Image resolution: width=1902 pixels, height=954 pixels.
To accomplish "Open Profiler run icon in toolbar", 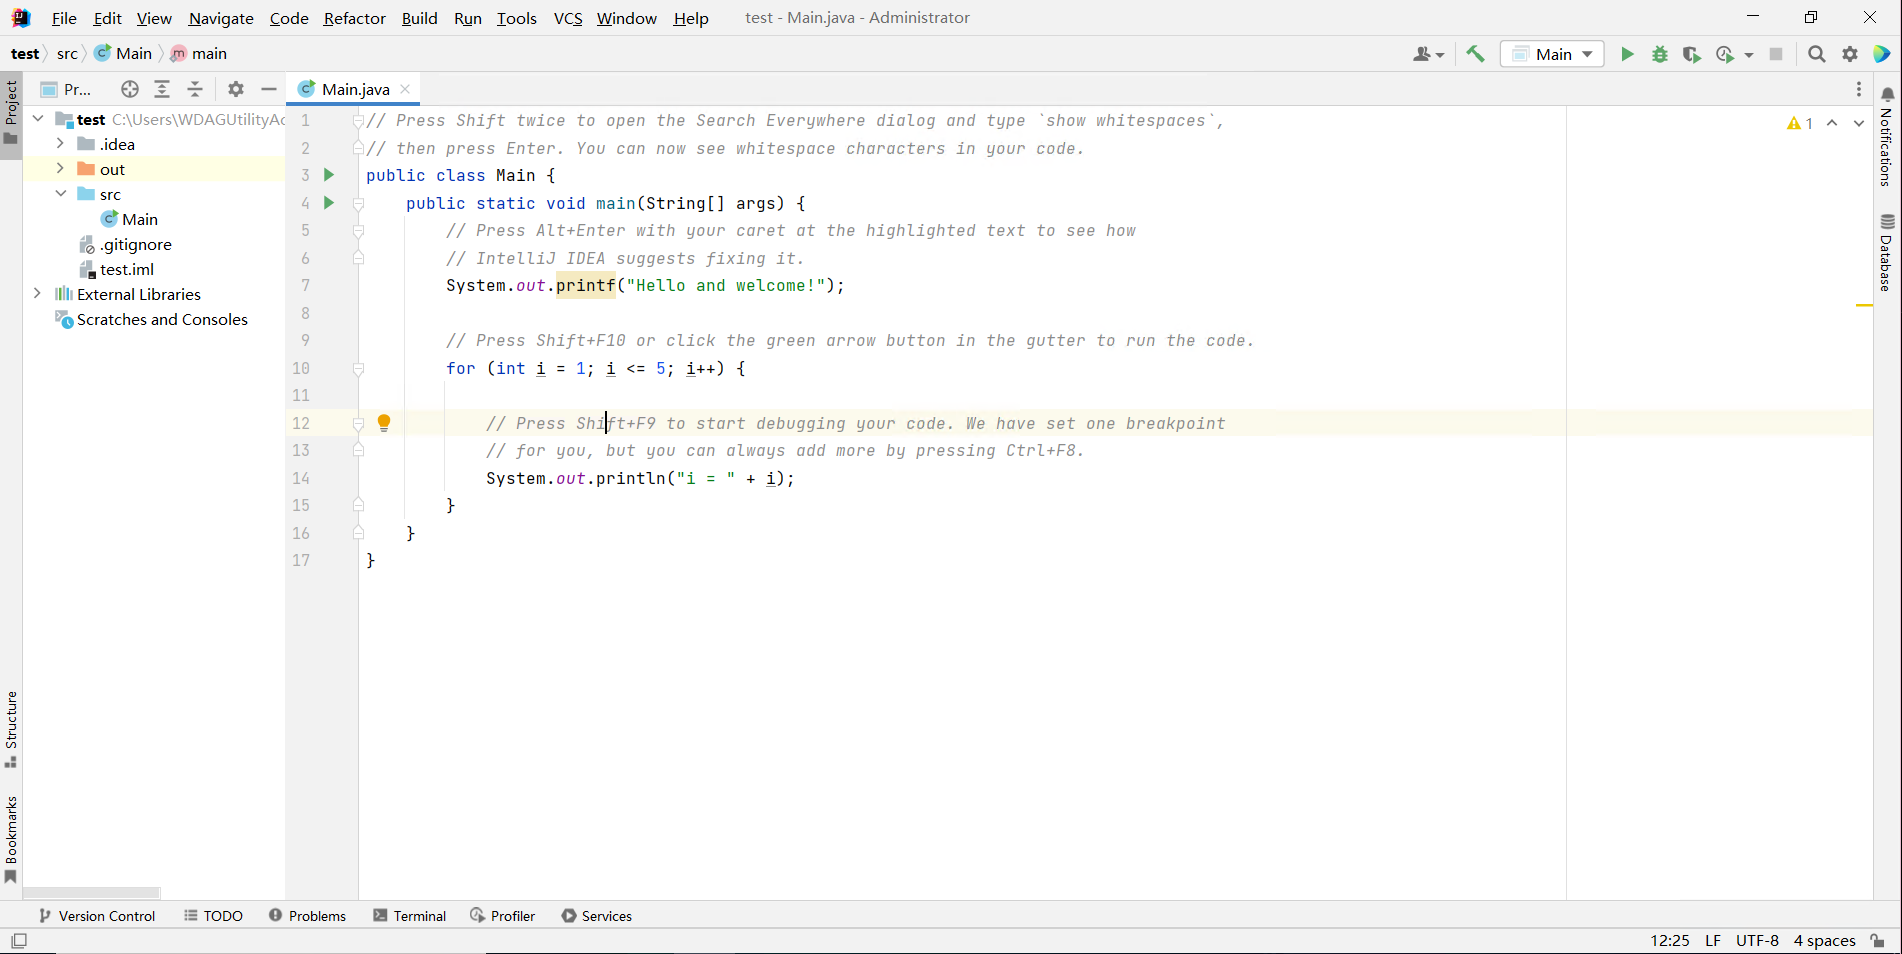I will point(1725,54).
